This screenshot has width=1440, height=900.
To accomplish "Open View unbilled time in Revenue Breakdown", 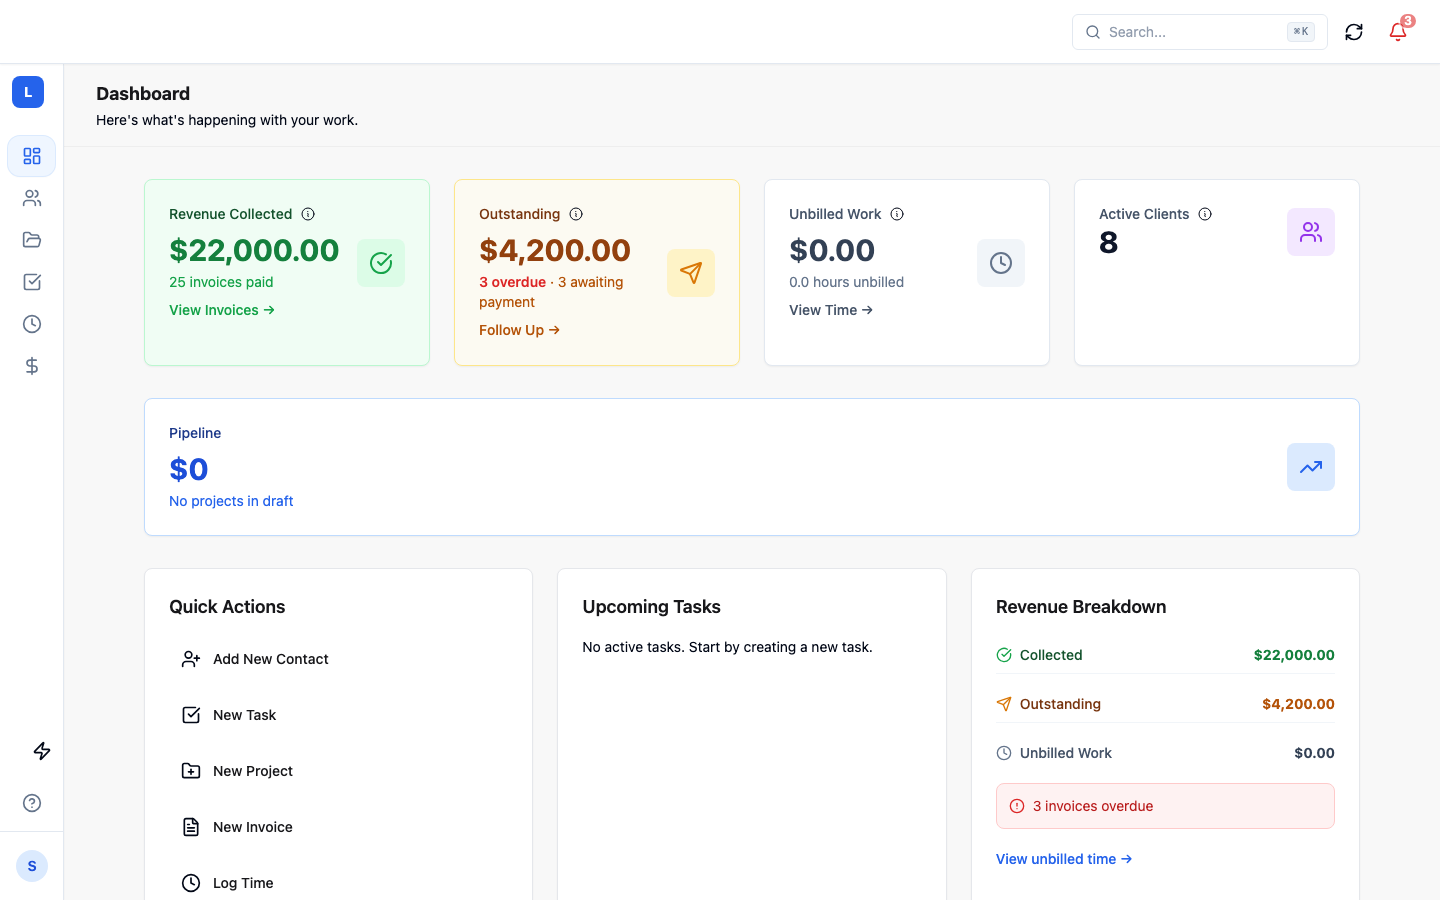I will coord(1064,858).
